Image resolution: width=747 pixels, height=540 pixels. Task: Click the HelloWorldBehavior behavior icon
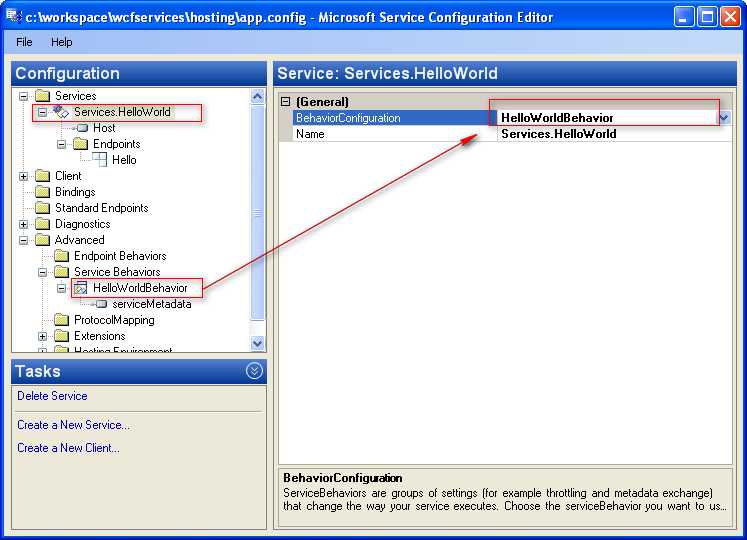(x=80, y=288)
